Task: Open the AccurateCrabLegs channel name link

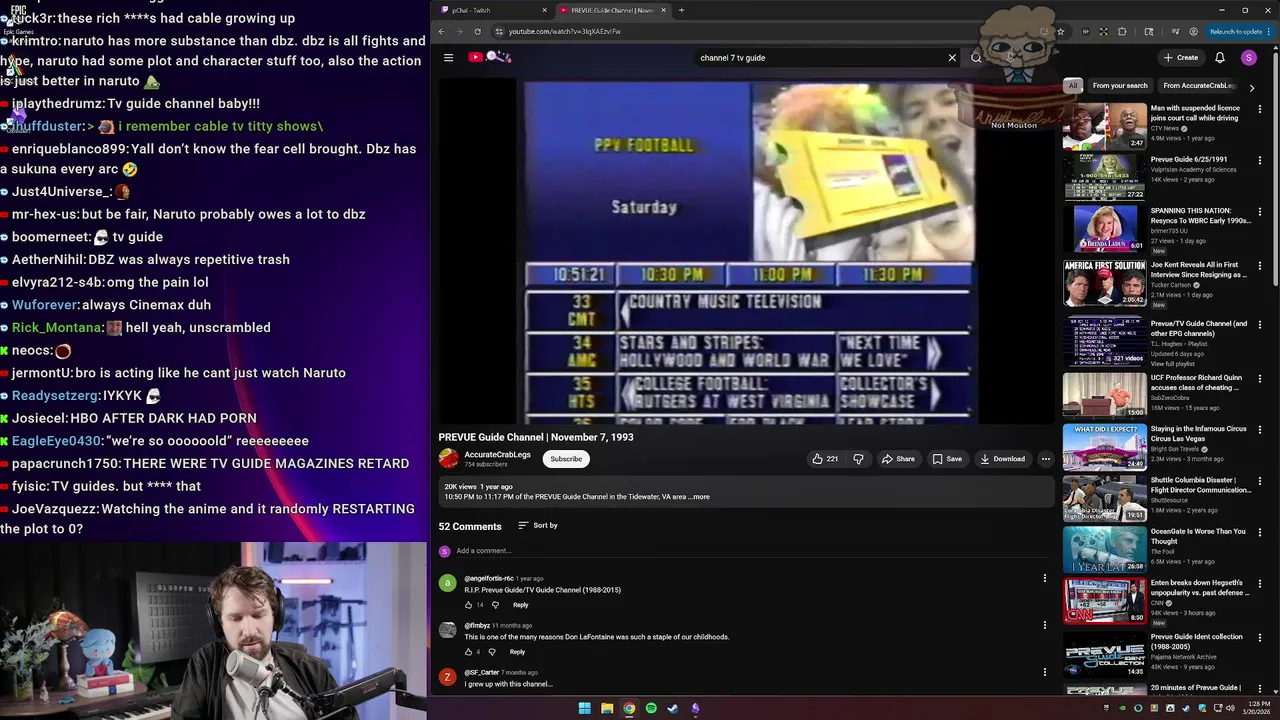Action: coord(497,455)
